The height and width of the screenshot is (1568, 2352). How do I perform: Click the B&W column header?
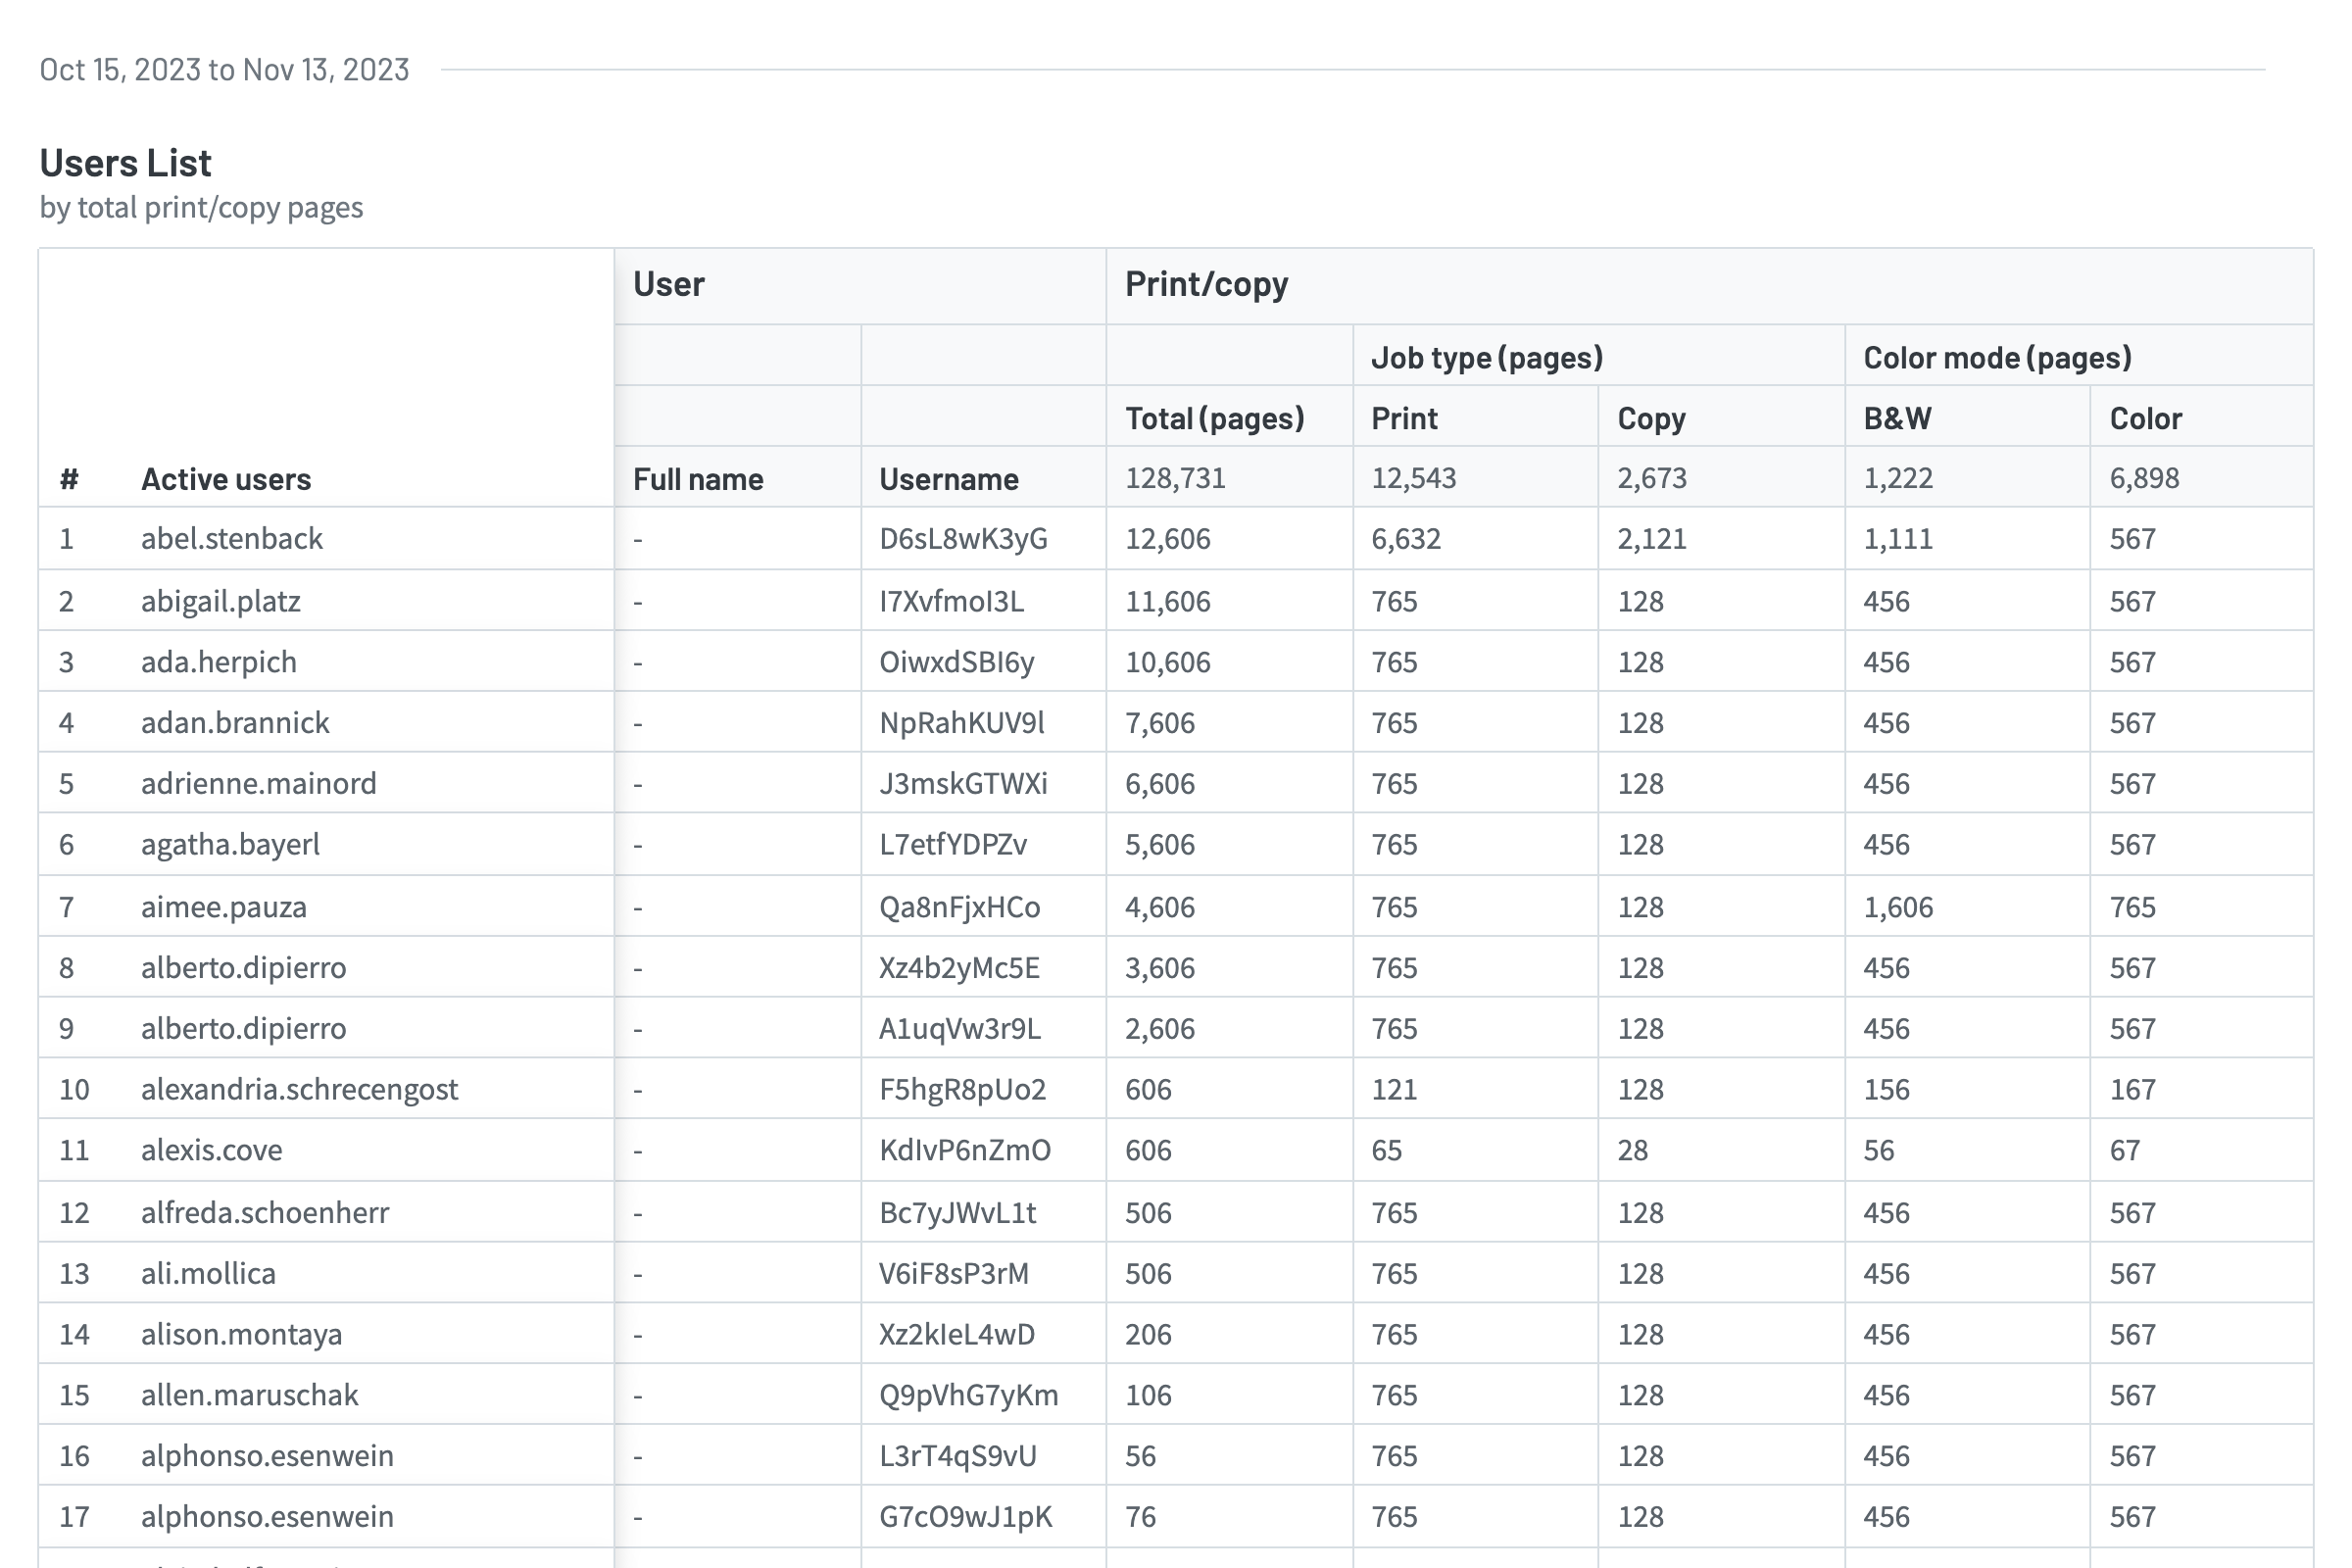[1897, 418]
